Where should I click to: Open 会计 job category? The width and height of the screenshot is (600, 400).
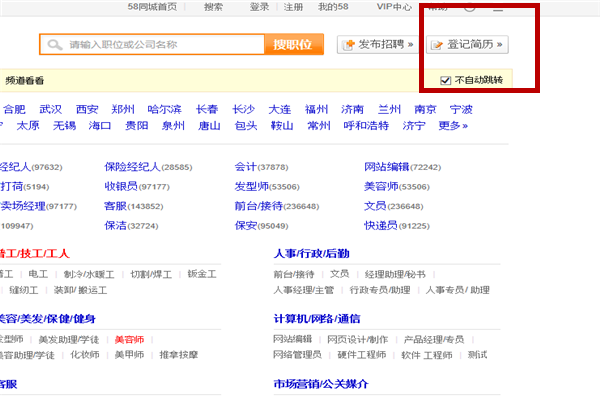pos(245,167)
